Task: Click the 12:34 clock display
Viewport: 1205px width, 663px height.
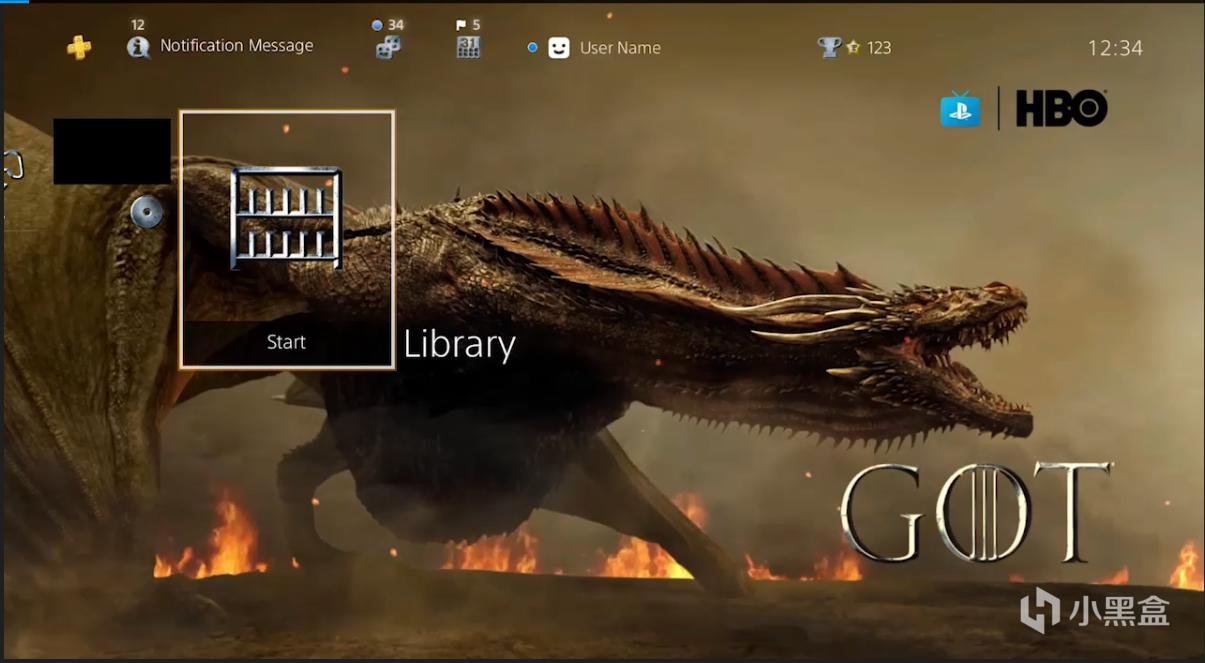Action: [1115, 48]
